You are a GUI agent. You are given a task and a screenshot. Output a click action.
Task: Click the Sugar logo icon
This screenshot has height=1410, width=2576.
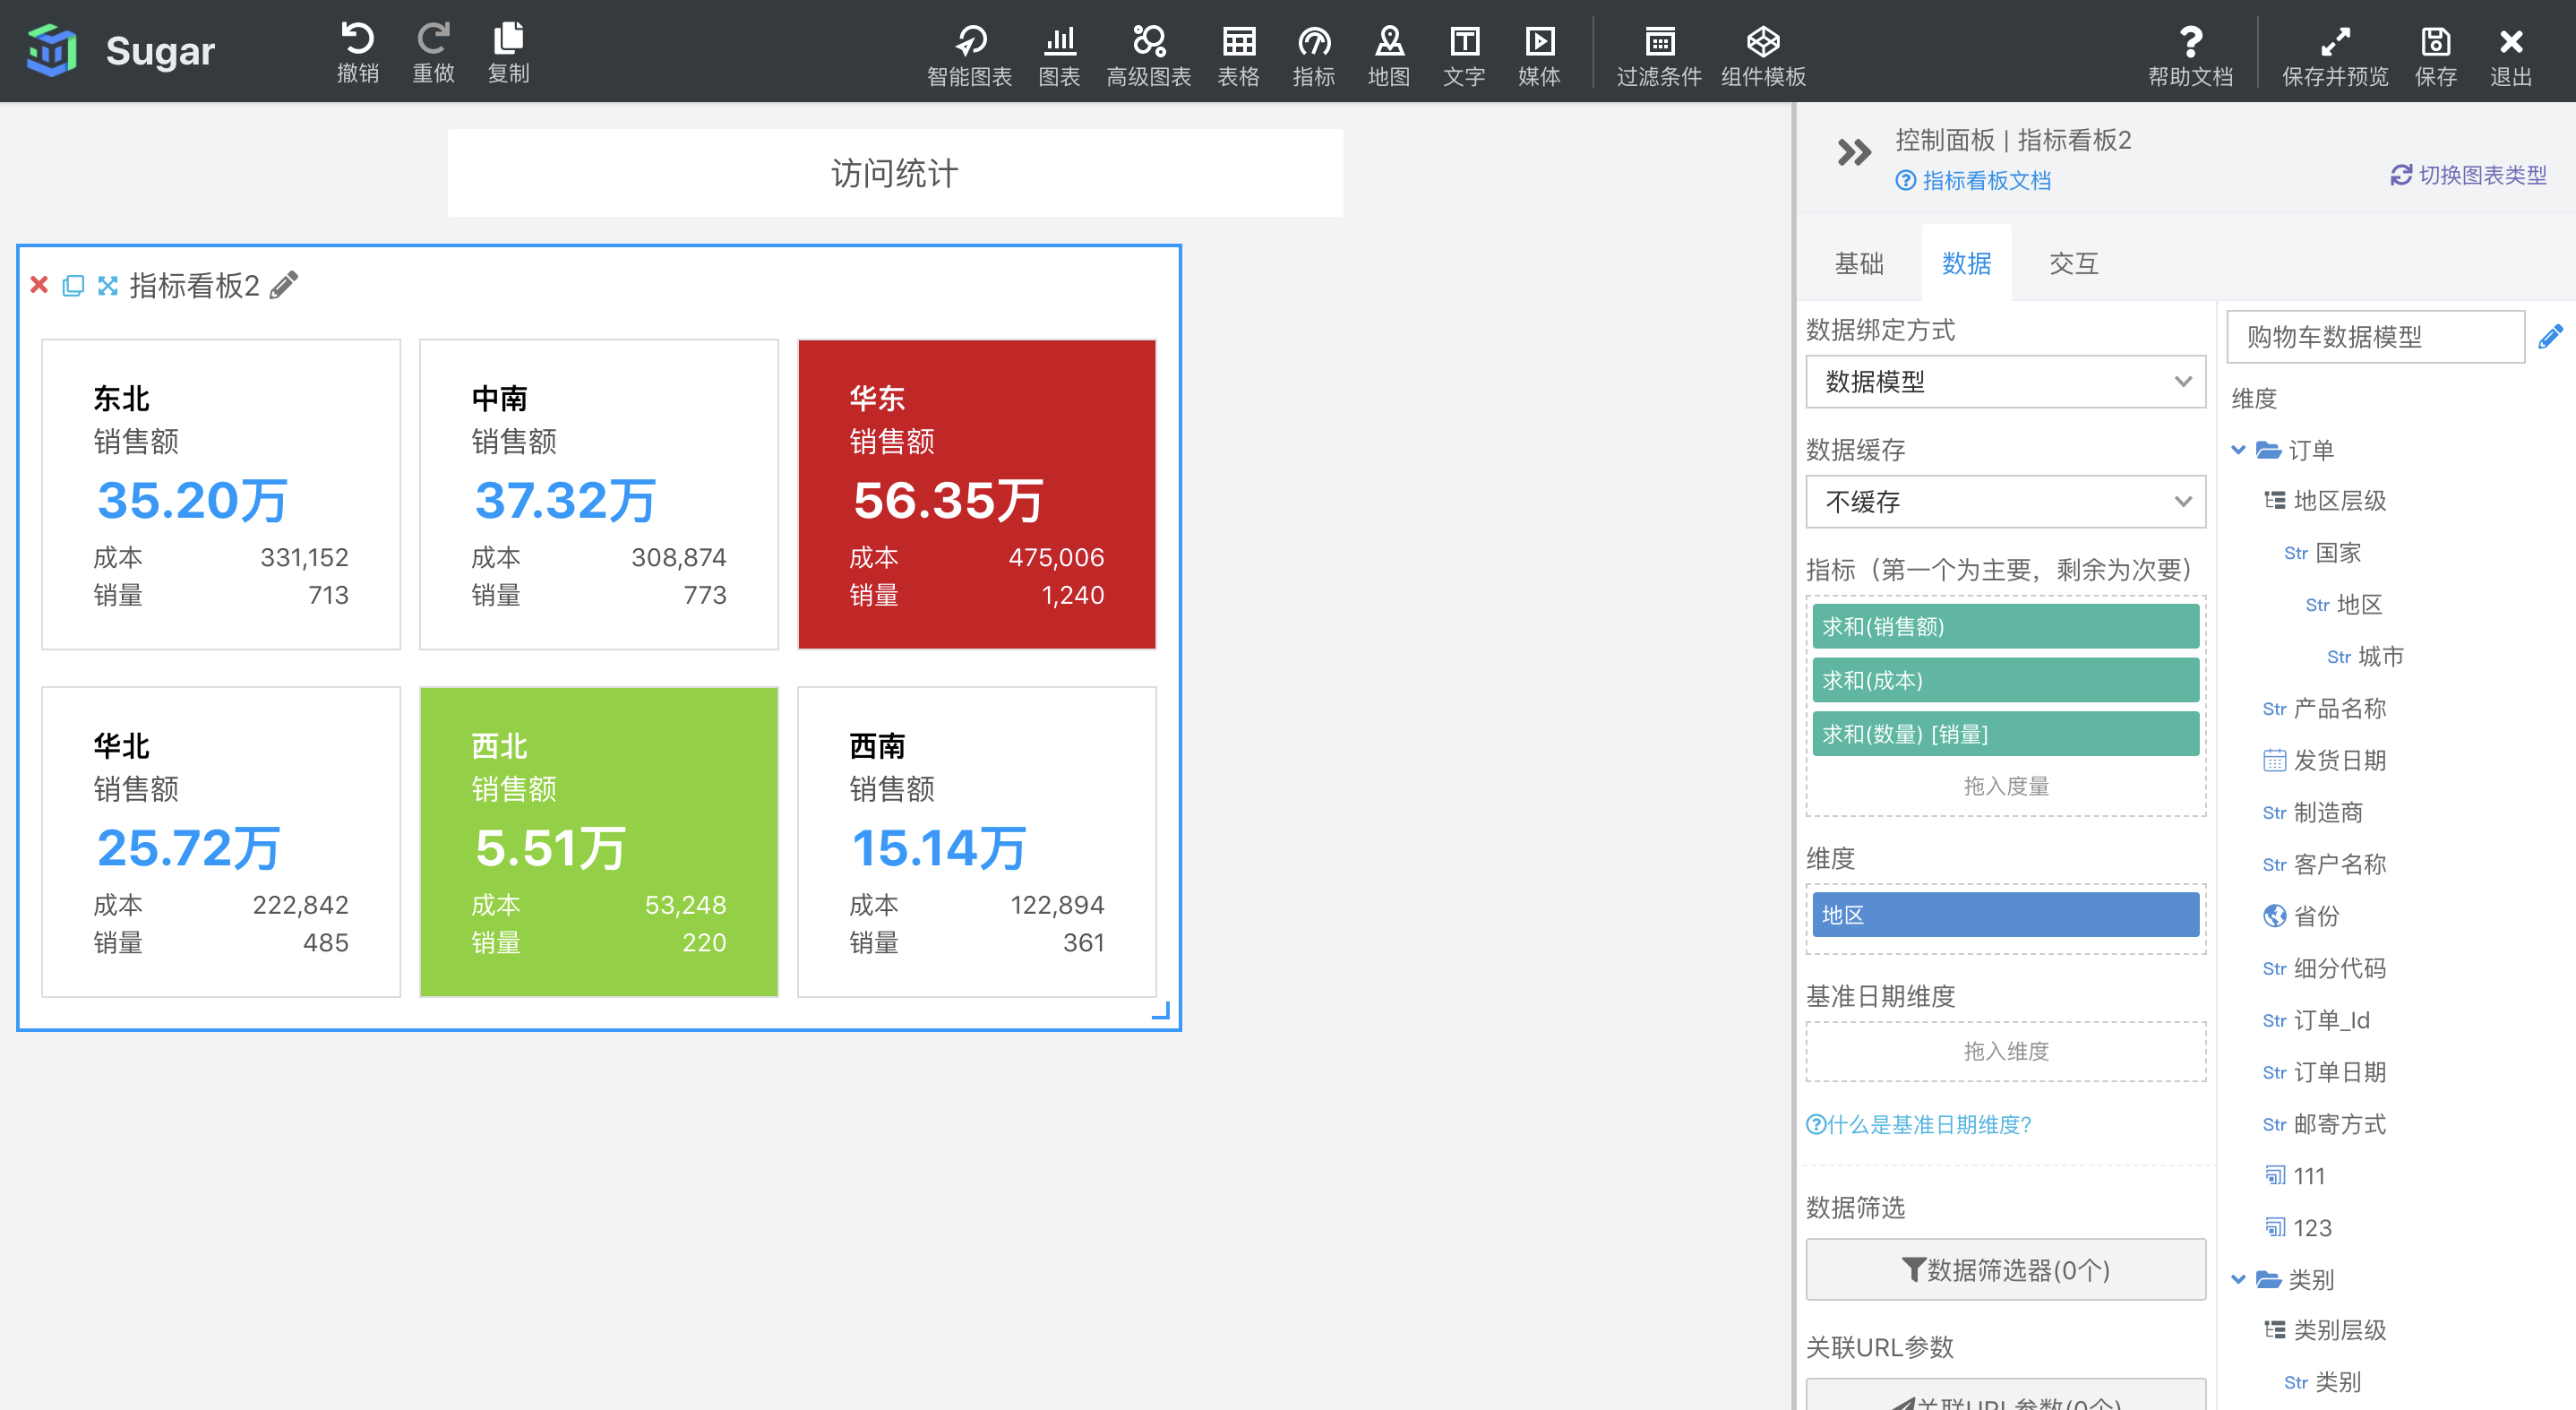(x=51, y=50)
